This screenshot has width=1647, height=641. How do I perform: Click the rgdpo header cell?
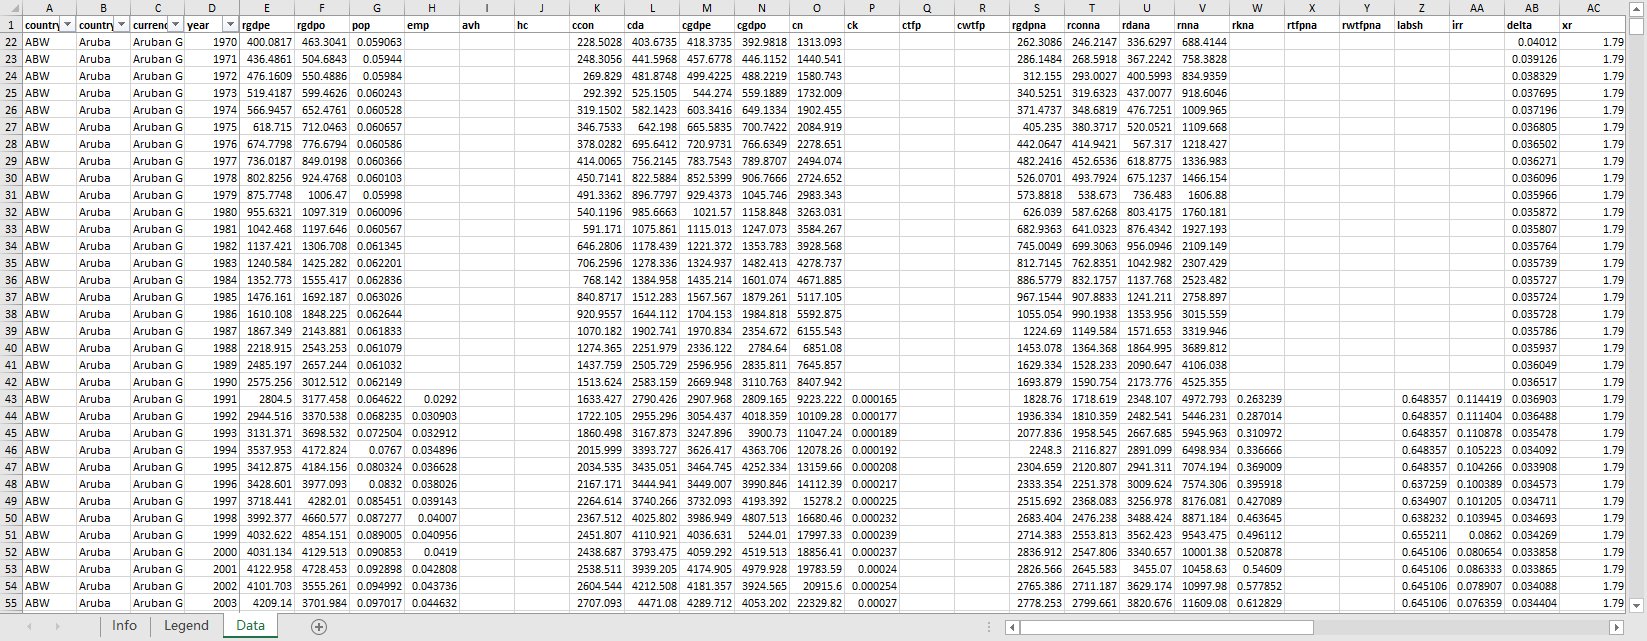[x=322, y=25]
